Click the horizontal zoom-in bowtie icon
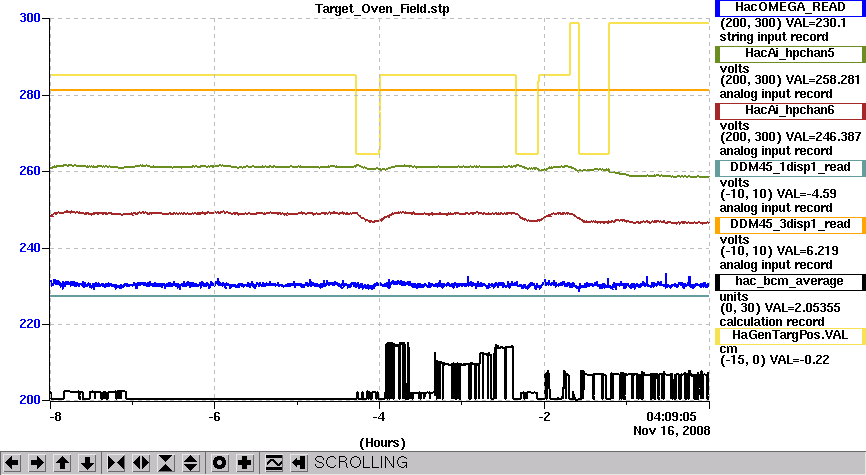The height and width of the screenshot is (475, 866). (115, 463)
